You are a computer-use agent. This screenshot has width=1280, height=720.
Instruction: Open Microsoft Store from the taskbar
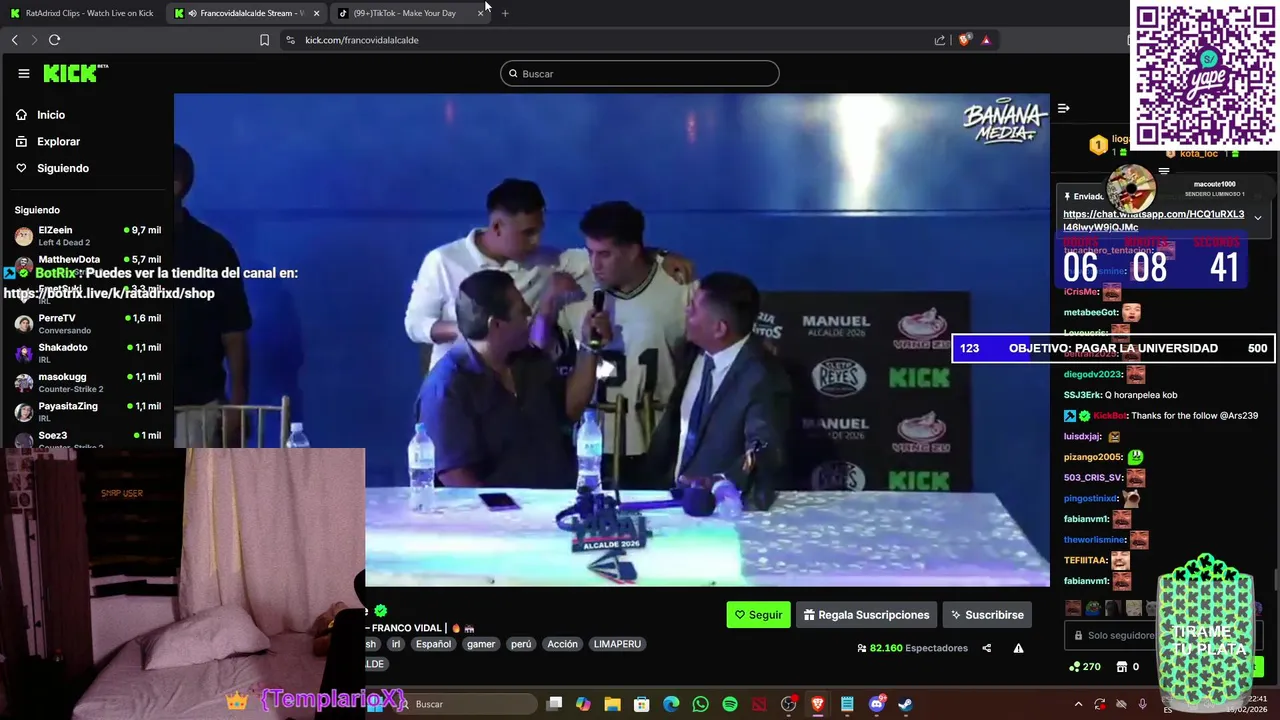click(x=642, y=704)
